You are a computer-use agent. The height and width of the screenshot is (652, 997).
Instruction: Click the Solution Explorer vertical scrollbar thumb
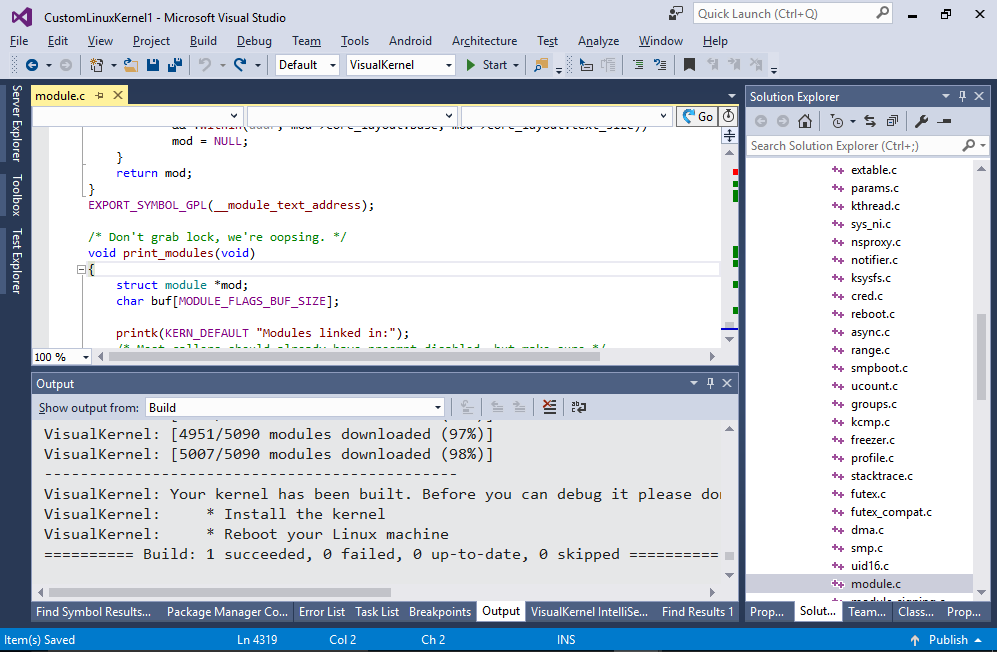click(981, 357)
